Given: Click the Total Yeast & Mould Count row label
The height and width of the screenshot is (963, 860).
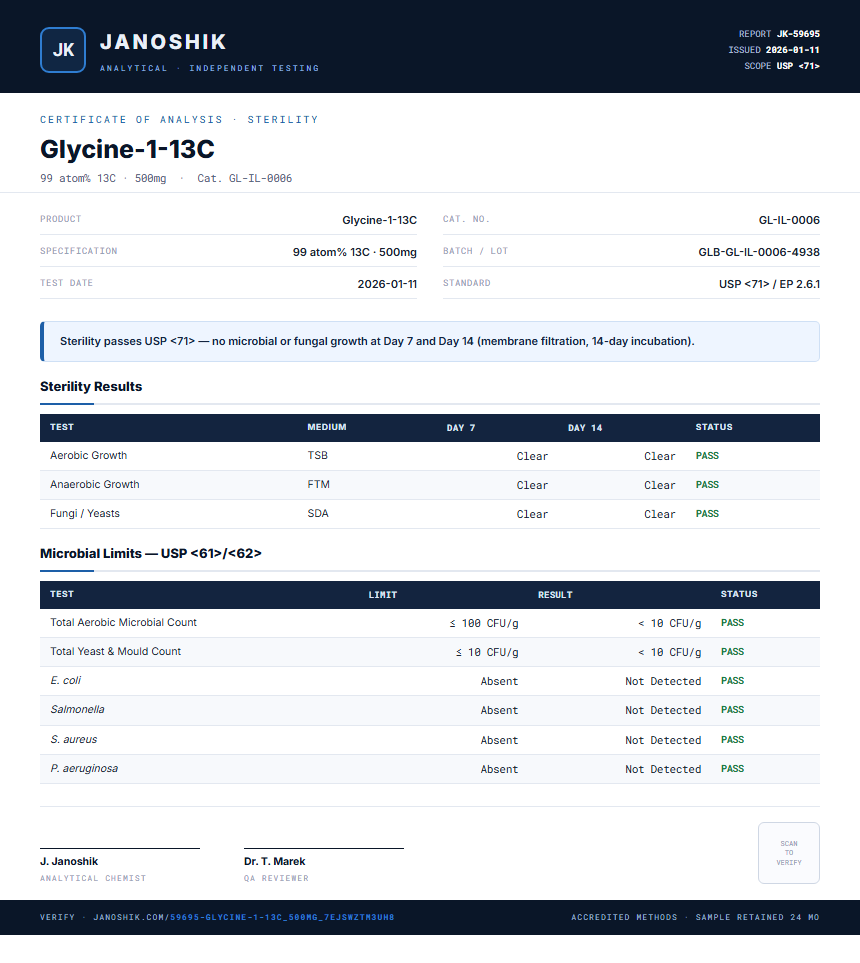Looking at the screenshot, I should pos(115,651).
